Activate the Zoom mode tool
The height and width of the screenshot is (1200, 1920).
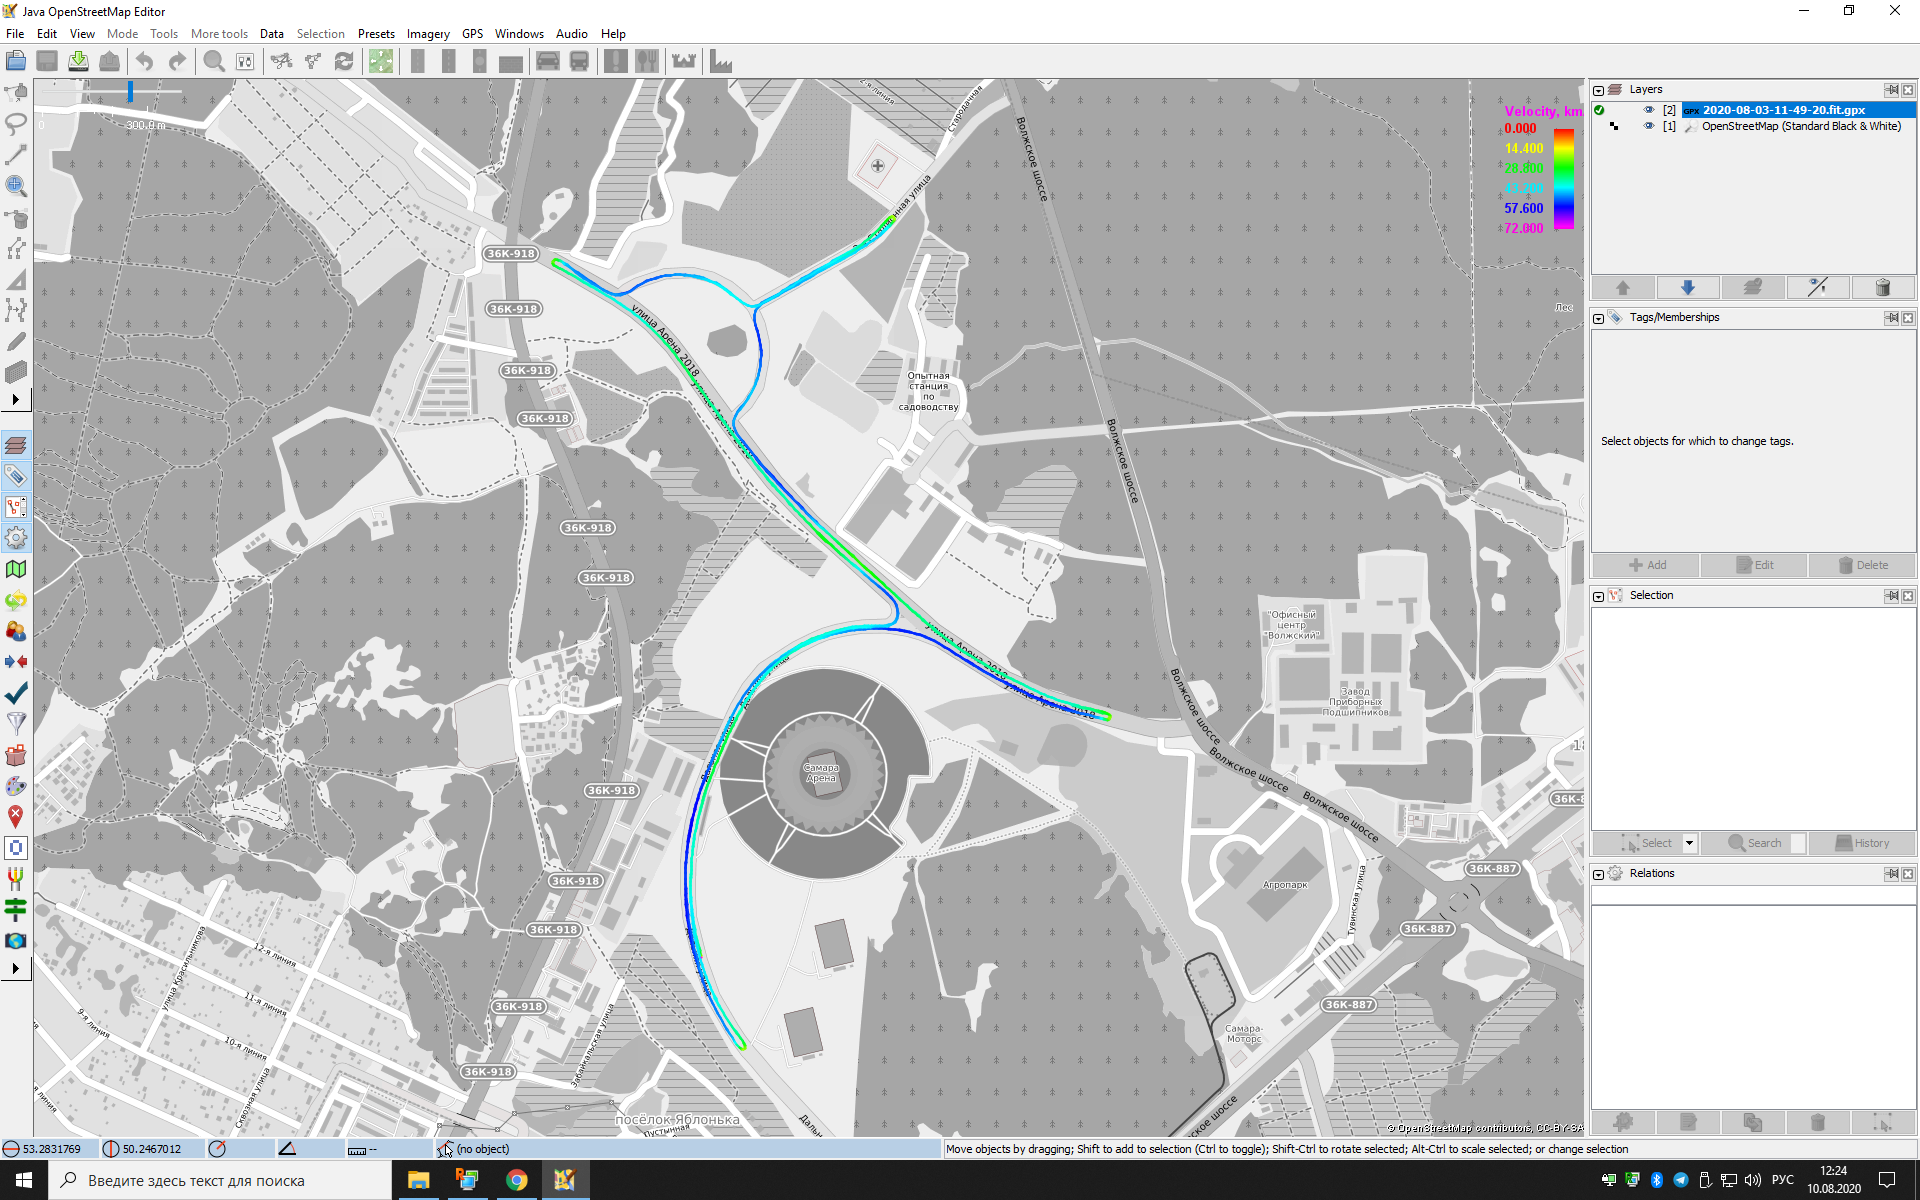pos(16,186)
